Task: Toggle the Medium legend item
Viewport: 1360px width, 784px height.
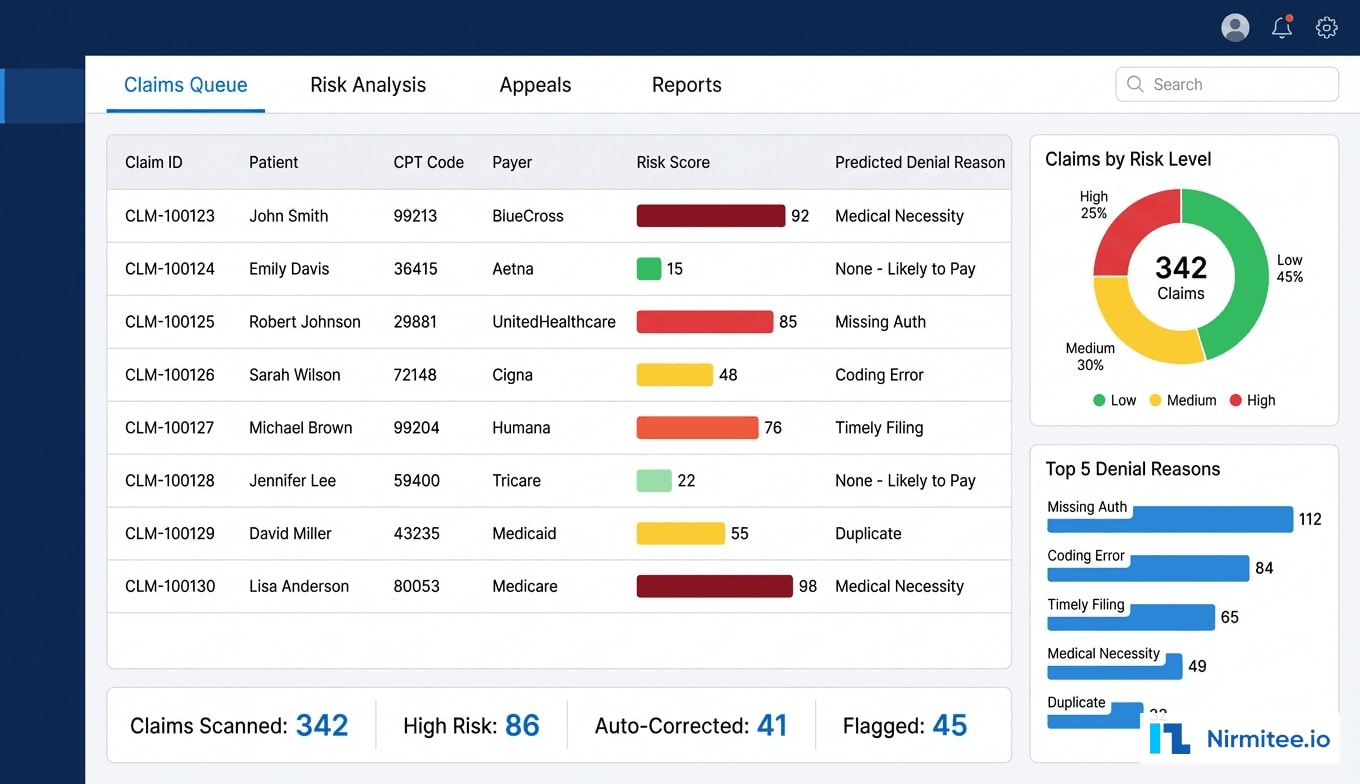Action: (1180, 400)
